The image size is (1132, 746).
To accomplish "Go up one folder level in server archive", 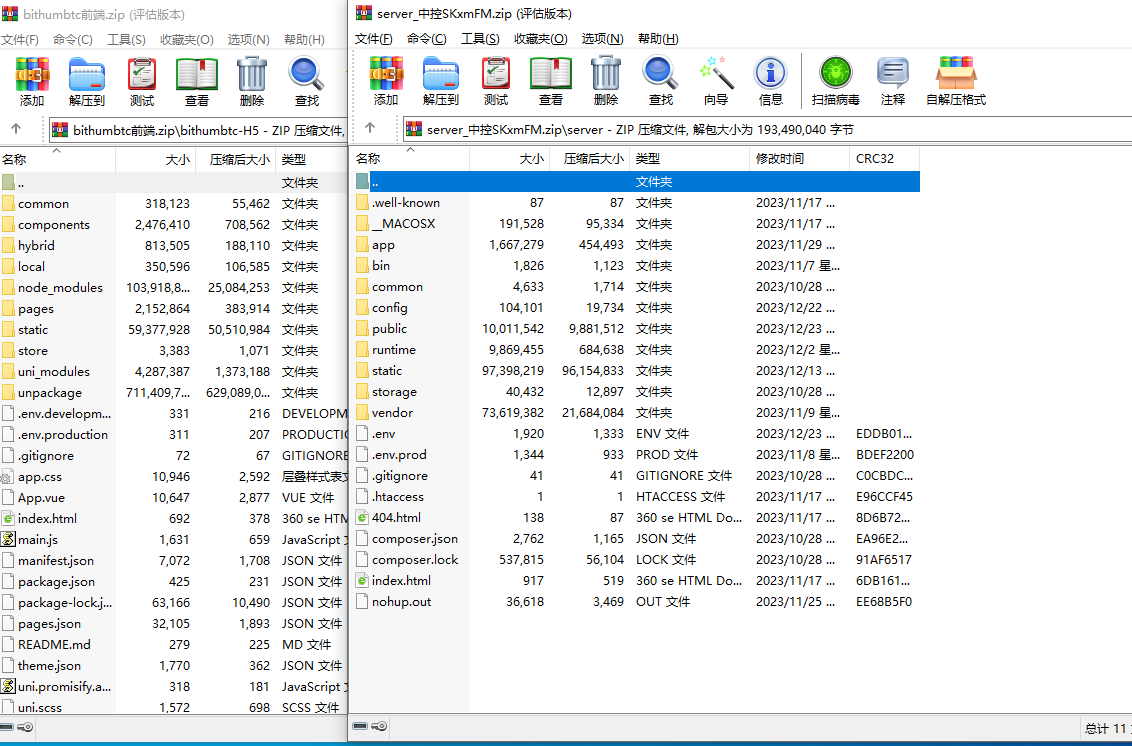I will click(370, 128).
